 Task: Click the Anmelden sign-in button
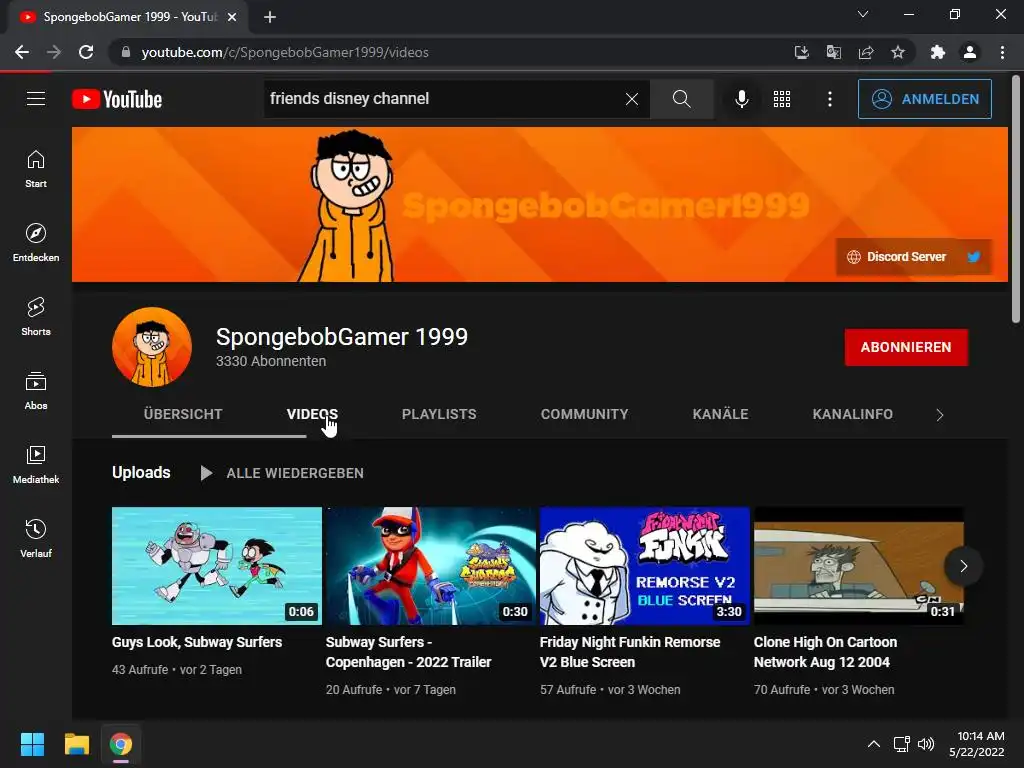(x=925, y=99)
